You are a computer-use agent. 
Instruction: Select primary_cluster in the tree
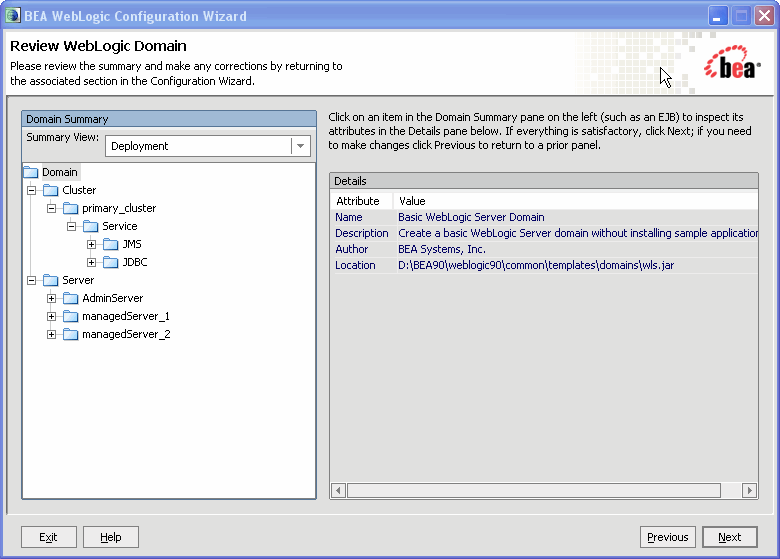click(119, 208)
